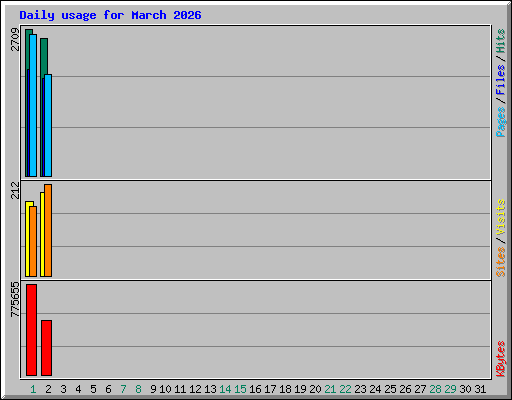
Task: Click day label 31 on the x-axis
Action: (480, 389)
